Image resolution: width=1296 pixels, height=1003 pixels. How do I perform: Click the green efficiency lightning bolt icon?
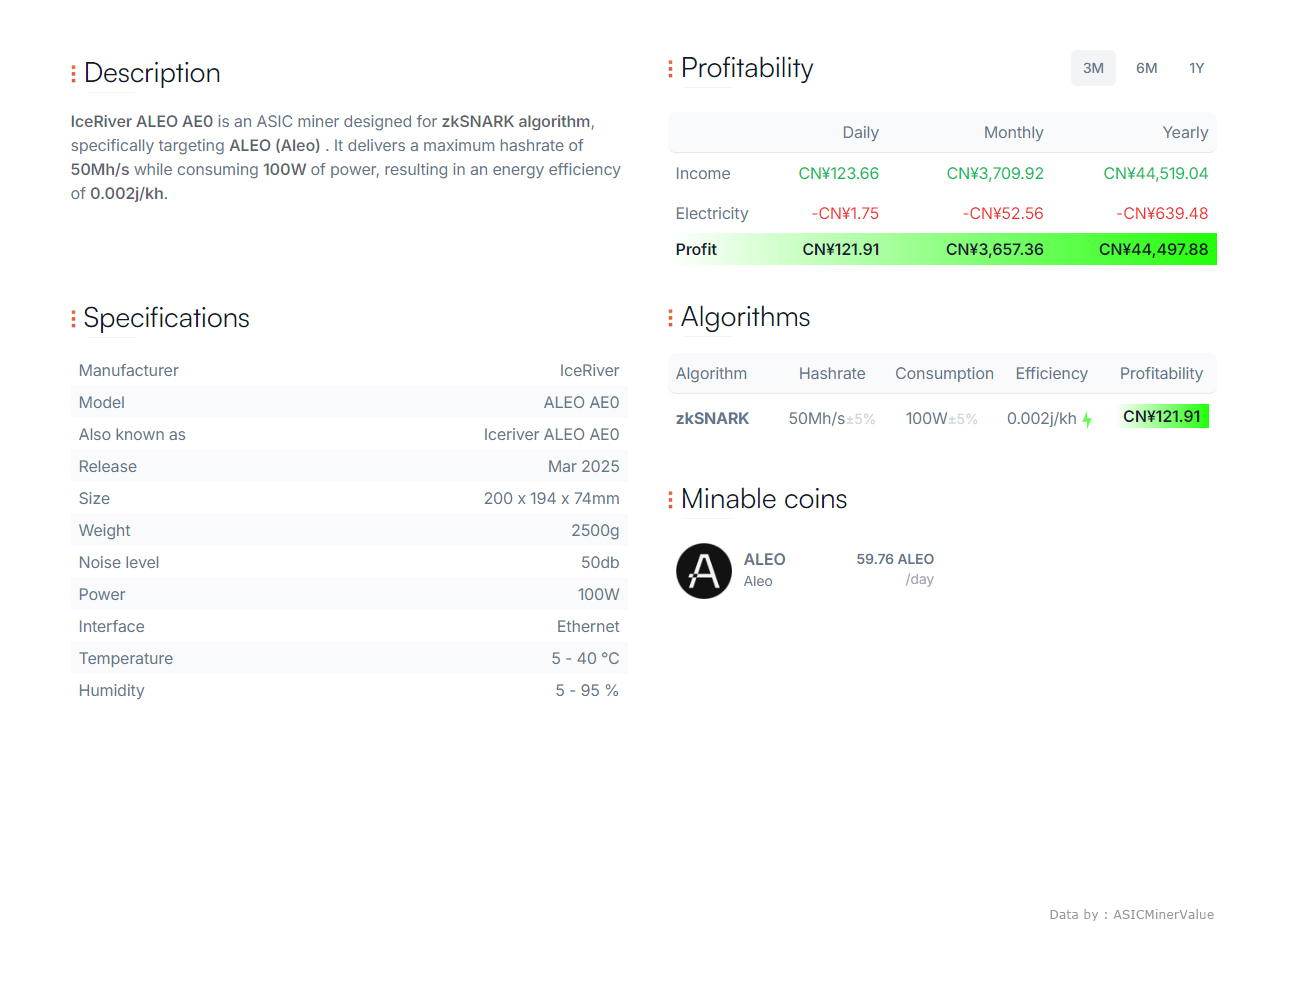[1087, 420]
